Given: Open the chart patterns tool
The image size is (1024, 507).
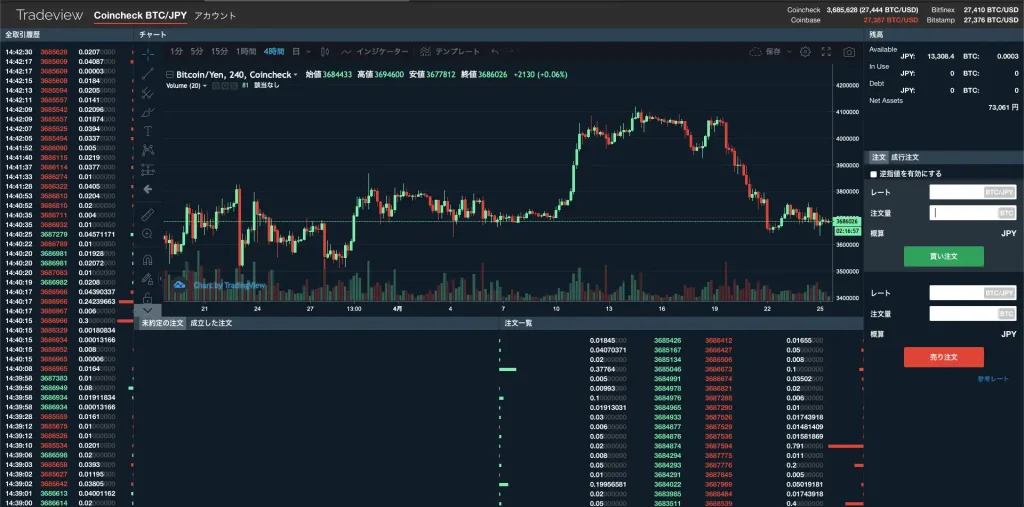Looking at the screenshot, I should coord(148,150).
